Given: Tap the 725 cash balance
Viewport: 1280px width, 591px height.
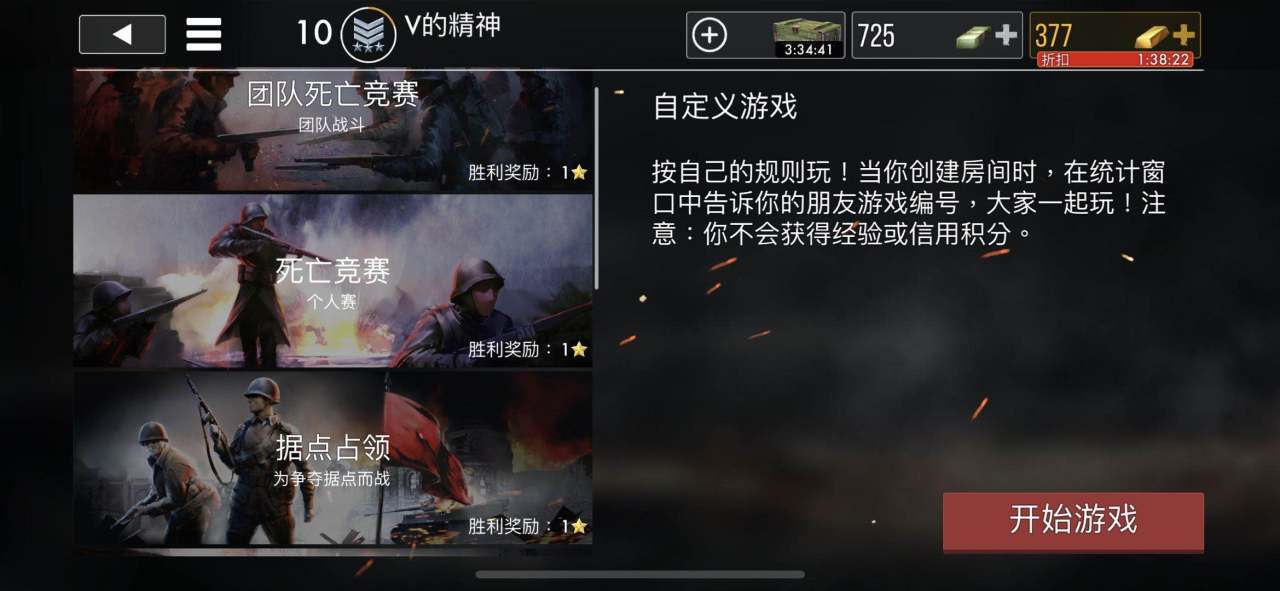Looking at the screenshot, I should (x=876, y=37).
